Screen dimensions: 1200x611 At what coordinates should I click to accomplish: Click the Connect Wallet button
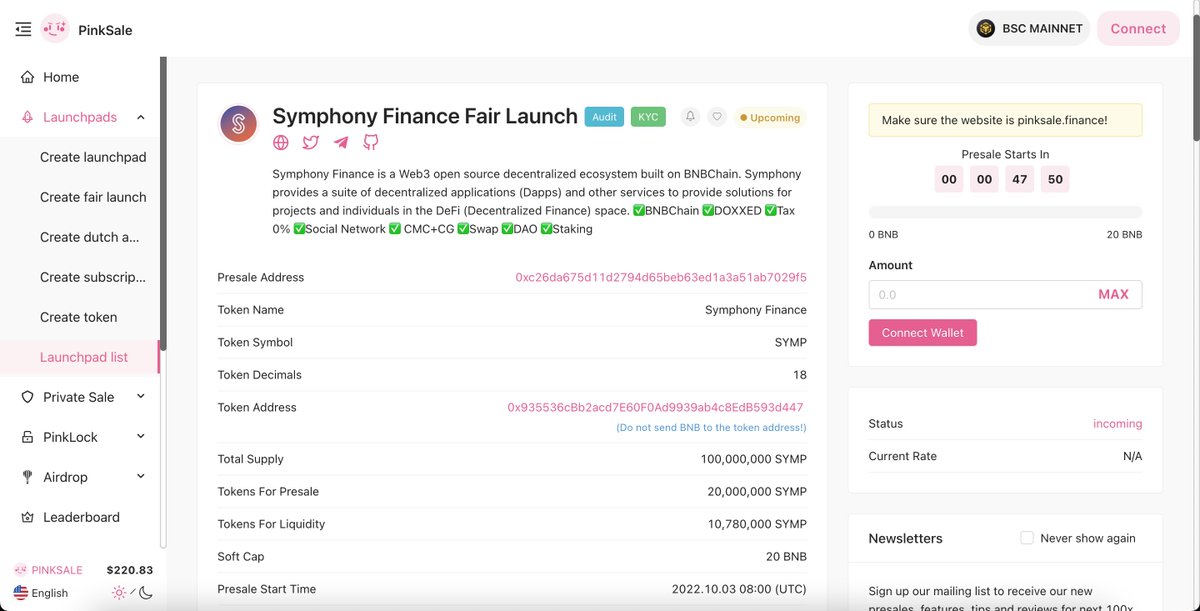pos(923,333)
